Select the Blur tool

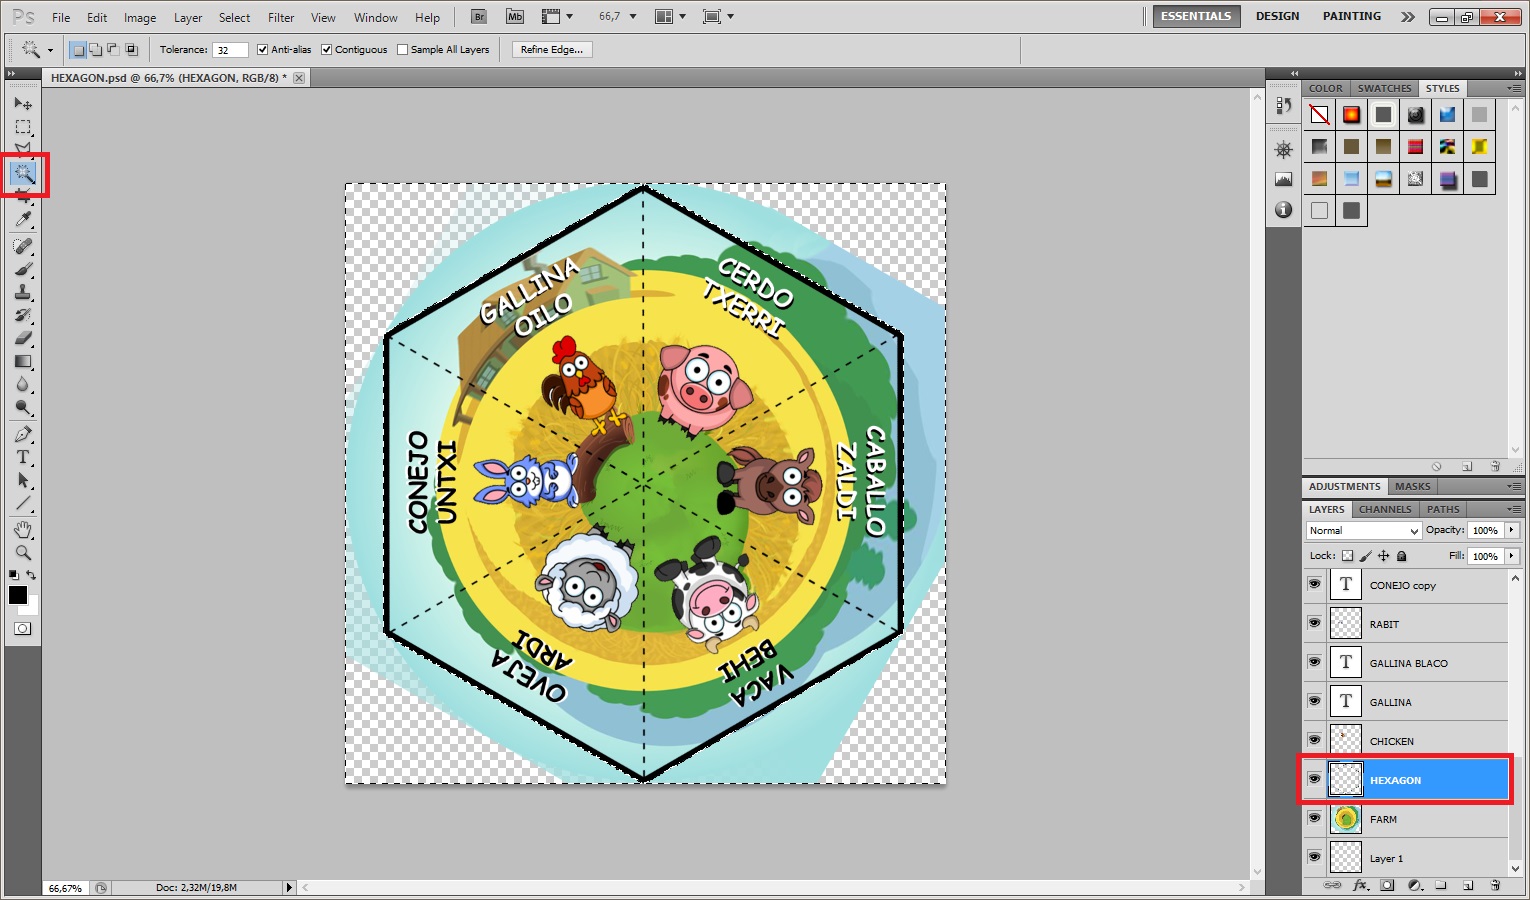pyautogui.click(x=23, y=385)
